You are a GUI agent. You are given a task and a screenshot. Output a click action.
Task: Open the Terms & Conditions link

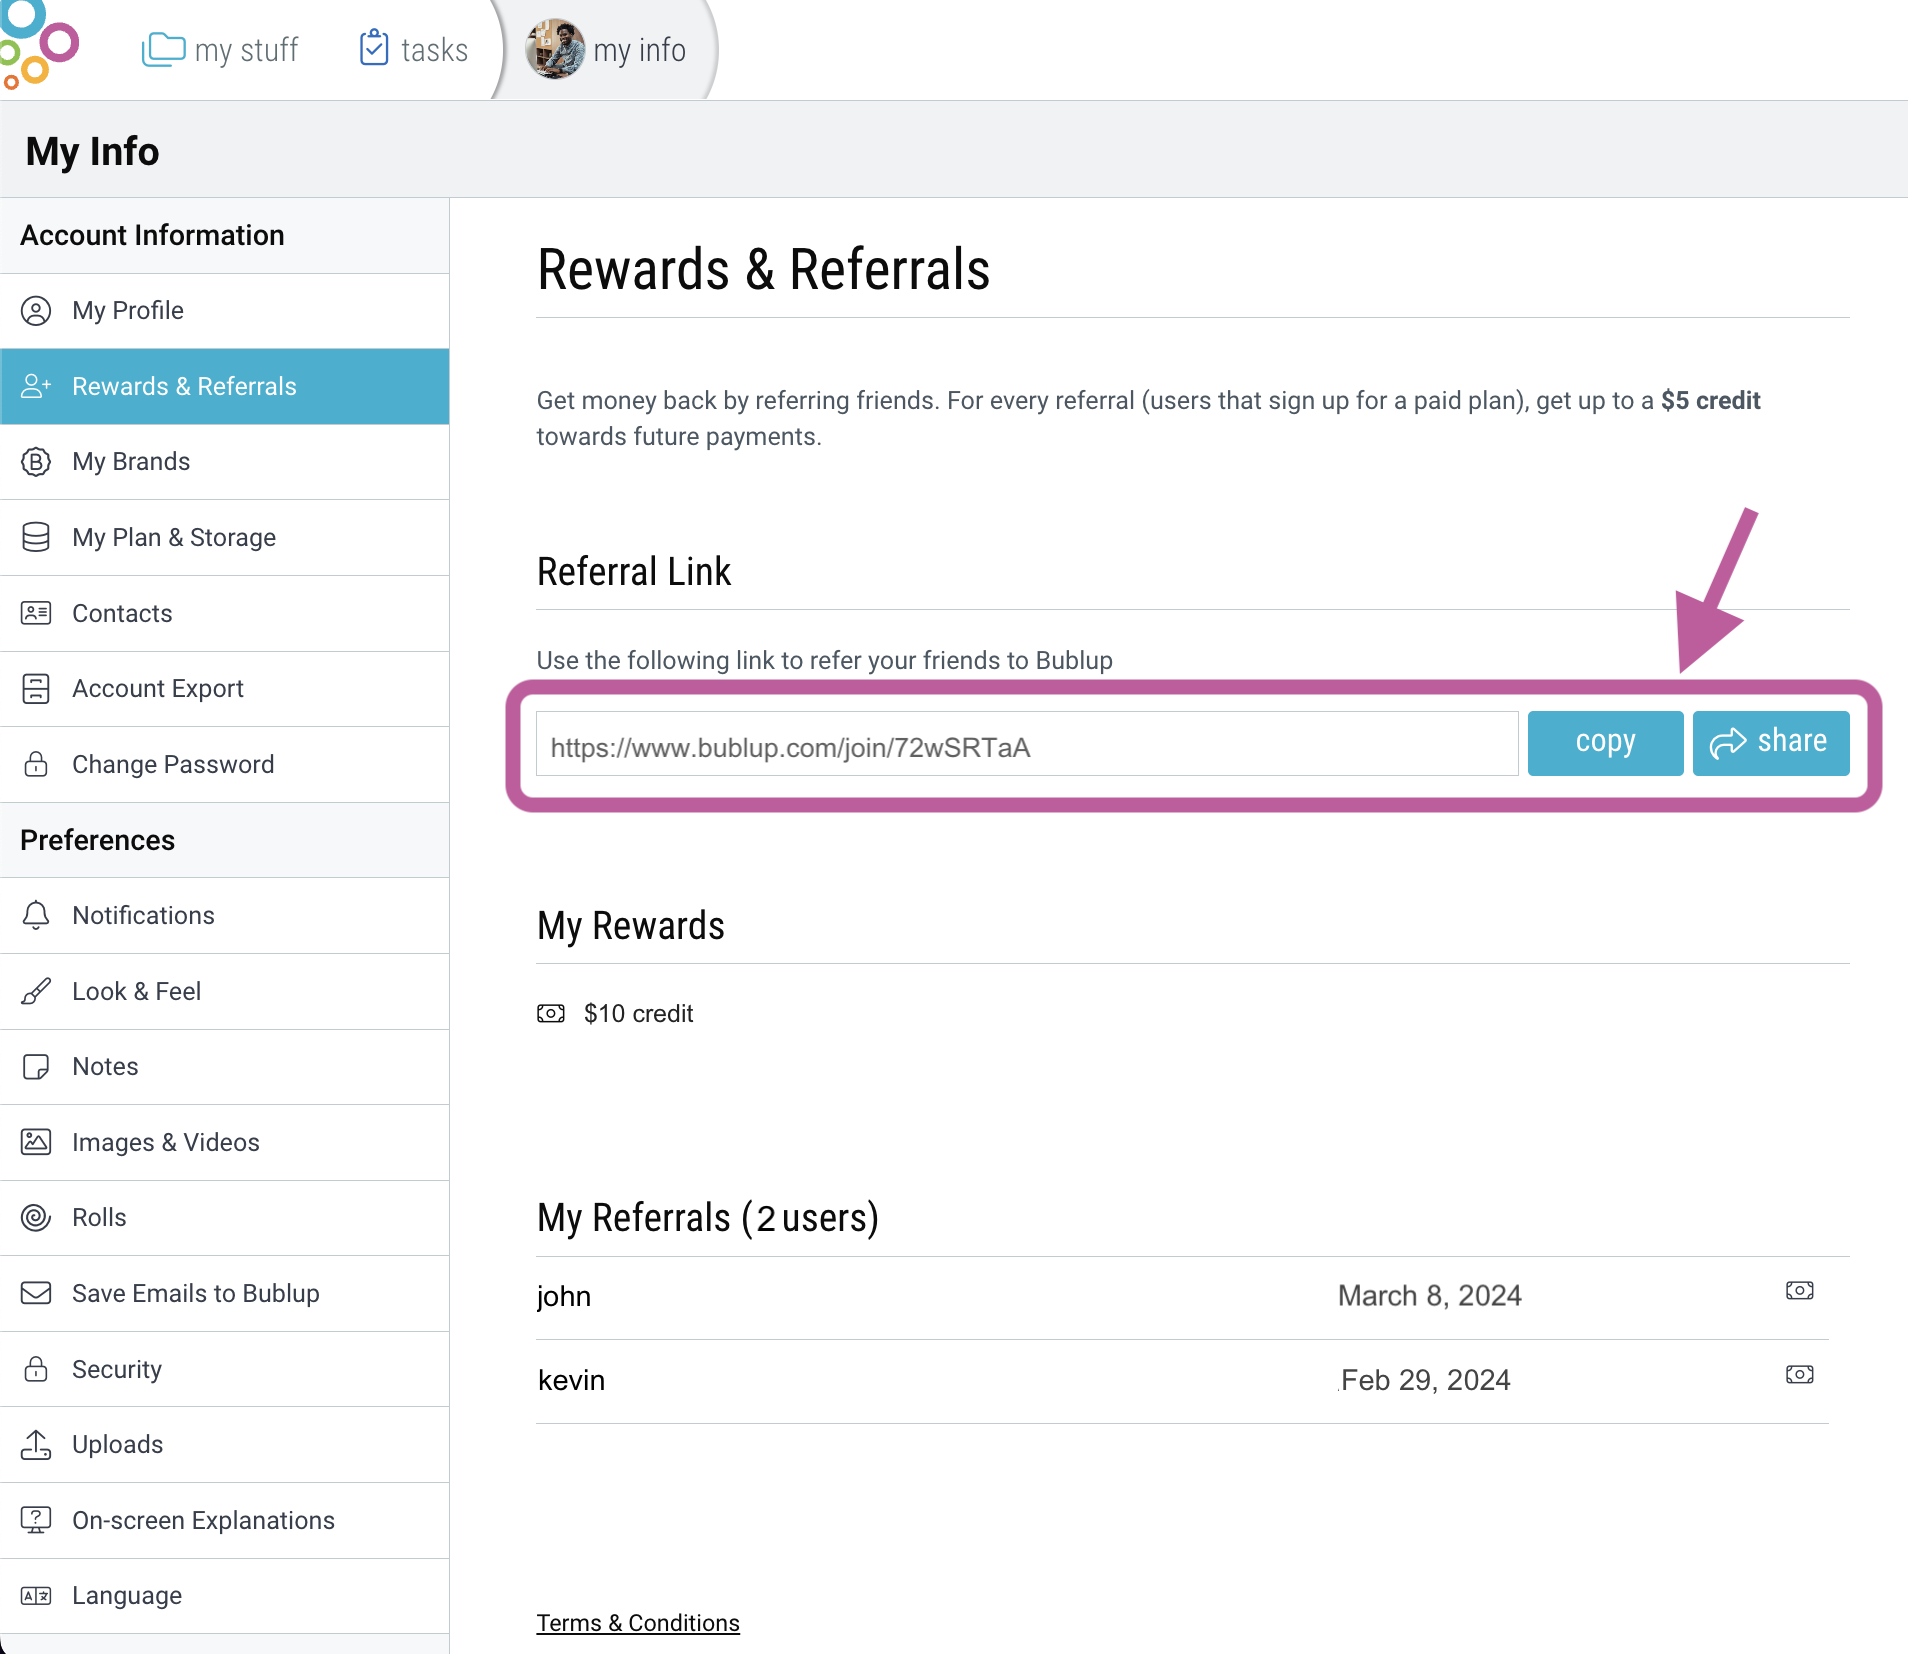(638, 1623)
